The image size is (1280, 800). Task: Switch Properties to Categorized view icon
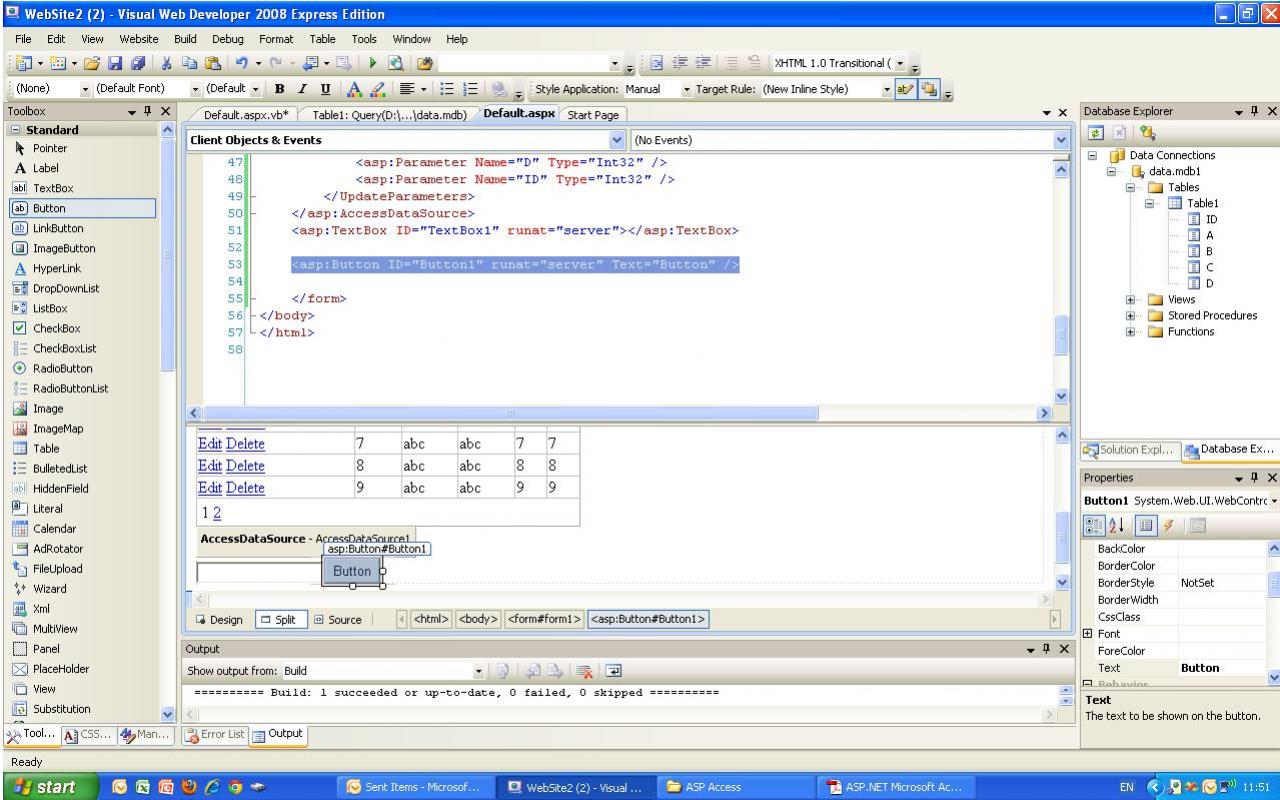tap(1096, 525)
